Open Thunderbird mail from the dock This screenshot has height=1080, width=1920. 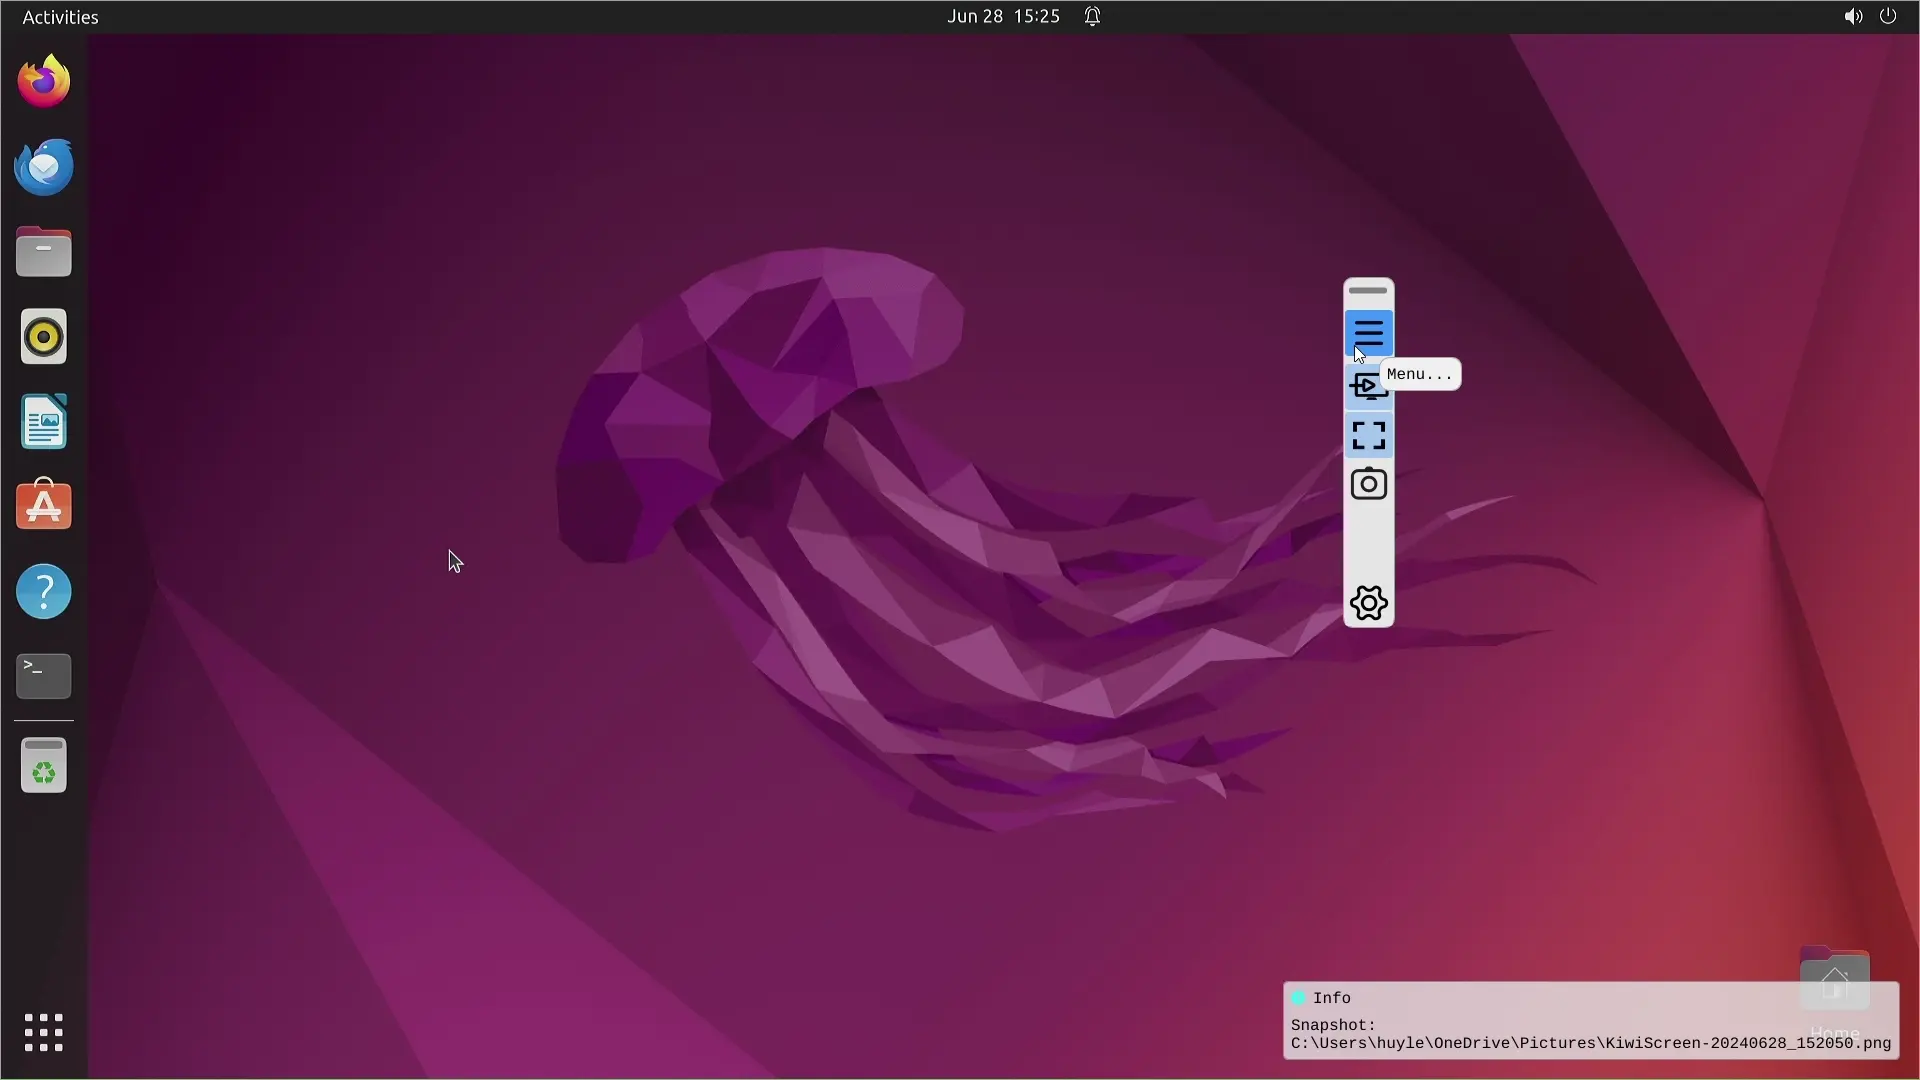(x=44, y=167)
